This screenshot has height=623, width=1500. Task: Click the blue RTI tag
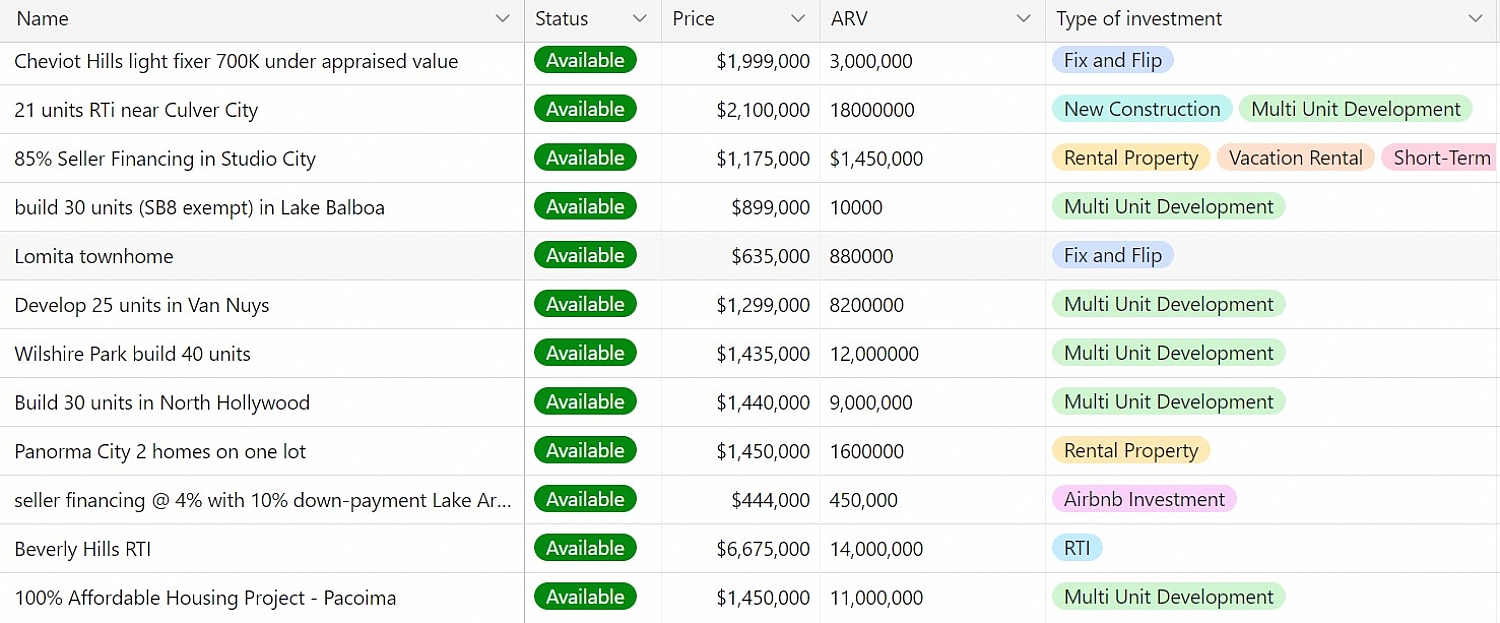coord(1076,548)
